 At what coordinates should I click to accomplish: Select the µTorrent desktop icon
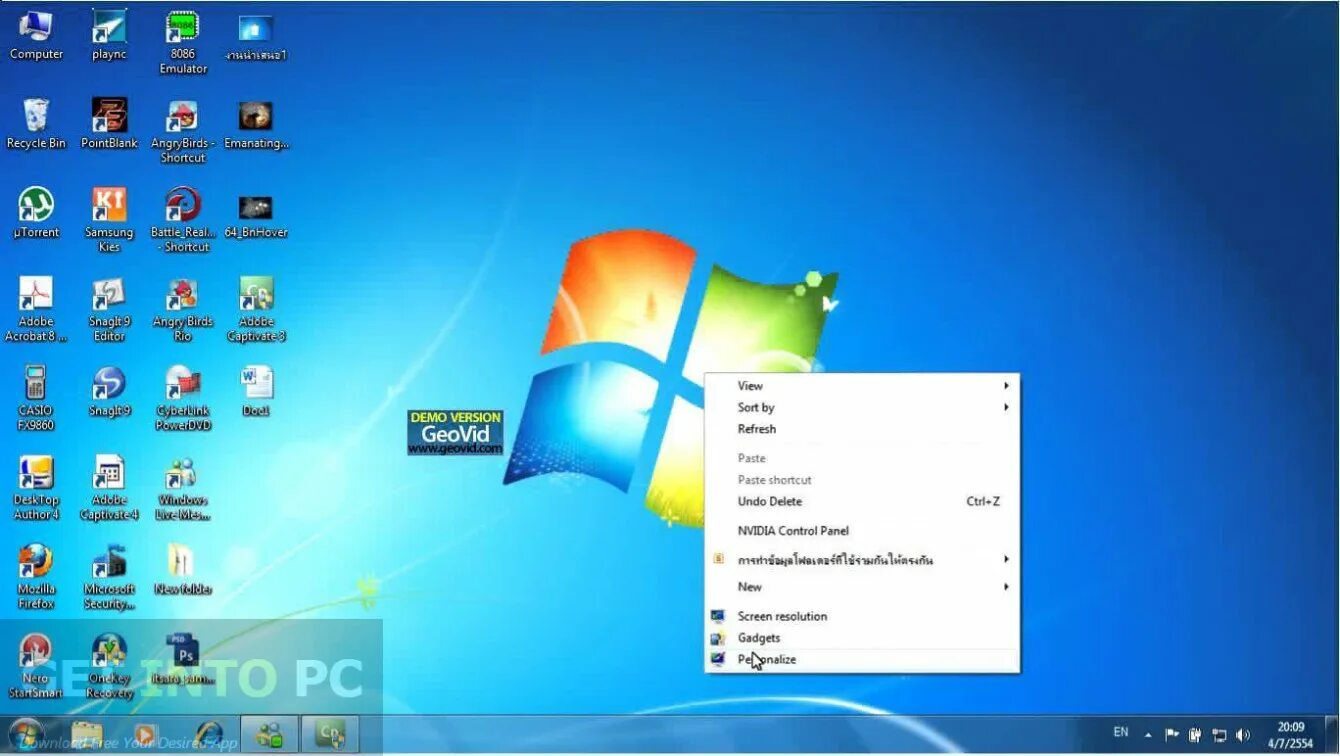pos(36,213)
